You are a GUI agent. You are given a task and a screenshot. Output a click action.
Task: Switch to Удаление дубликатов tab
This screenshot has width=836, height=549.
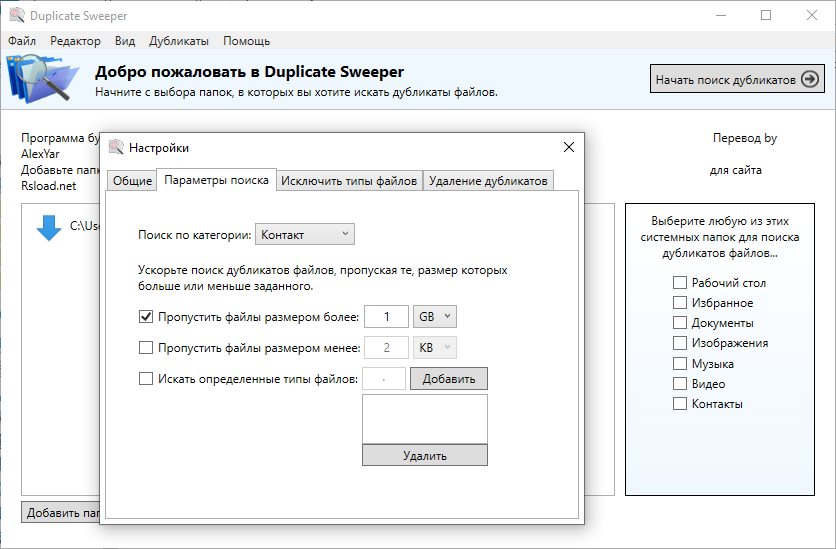pyautogui.click(x=488, y=181)
